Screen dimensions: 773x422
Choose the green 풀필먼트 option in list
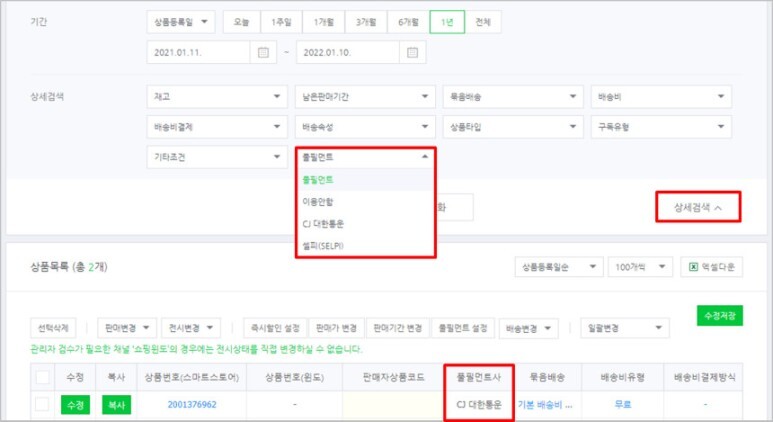(x=365, y=180)
